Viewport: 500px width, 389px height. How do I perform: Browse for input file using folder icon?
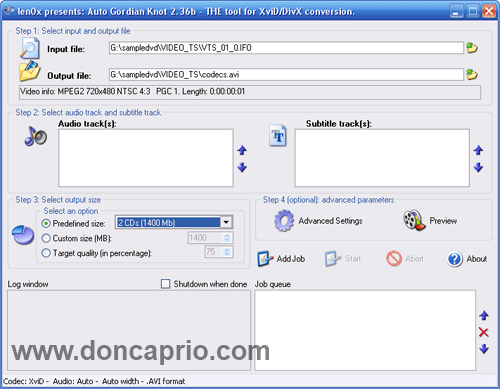pyautogui.click(x=472, y=48)
